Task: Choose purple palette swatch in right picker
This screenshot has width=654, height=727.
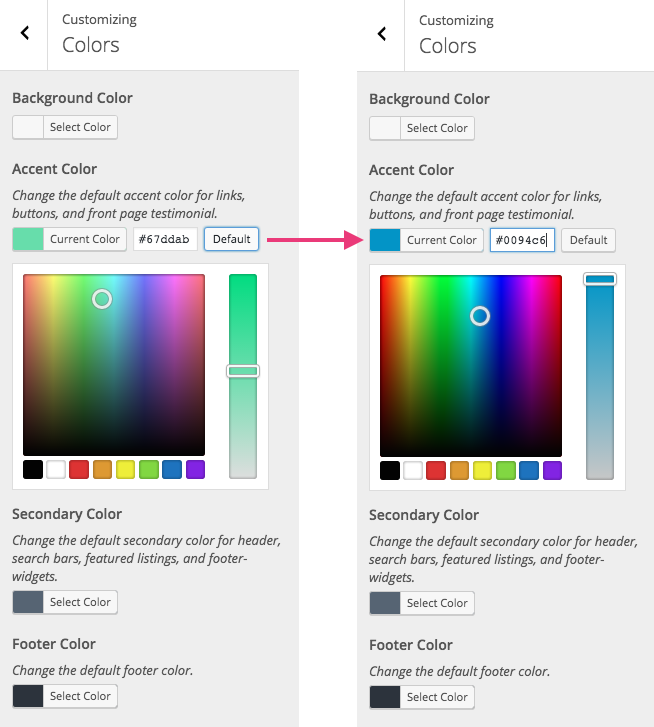Action: pos(552,470)
